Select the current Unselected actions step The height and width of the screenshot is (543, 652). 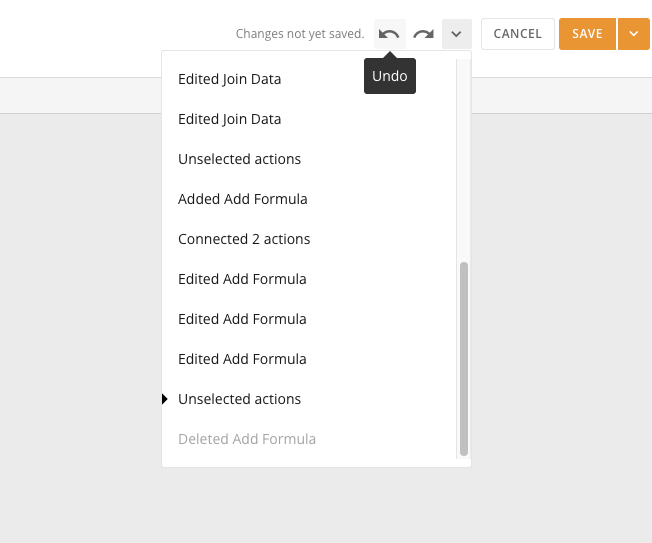239,399
